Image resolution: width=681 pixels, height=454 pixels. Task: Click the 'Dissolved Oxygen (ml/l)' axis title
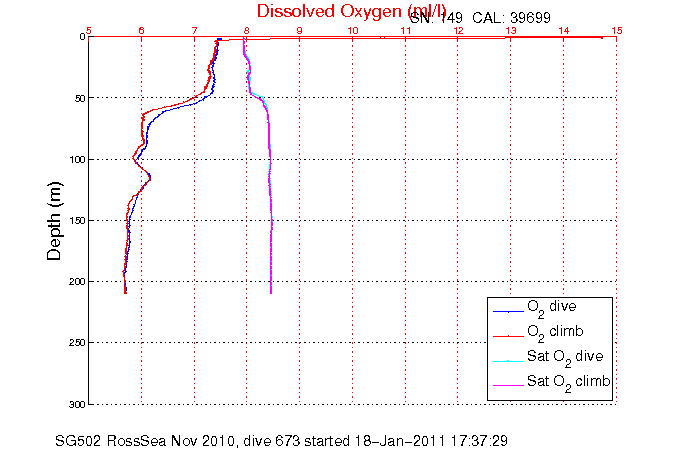click(351, 11)
